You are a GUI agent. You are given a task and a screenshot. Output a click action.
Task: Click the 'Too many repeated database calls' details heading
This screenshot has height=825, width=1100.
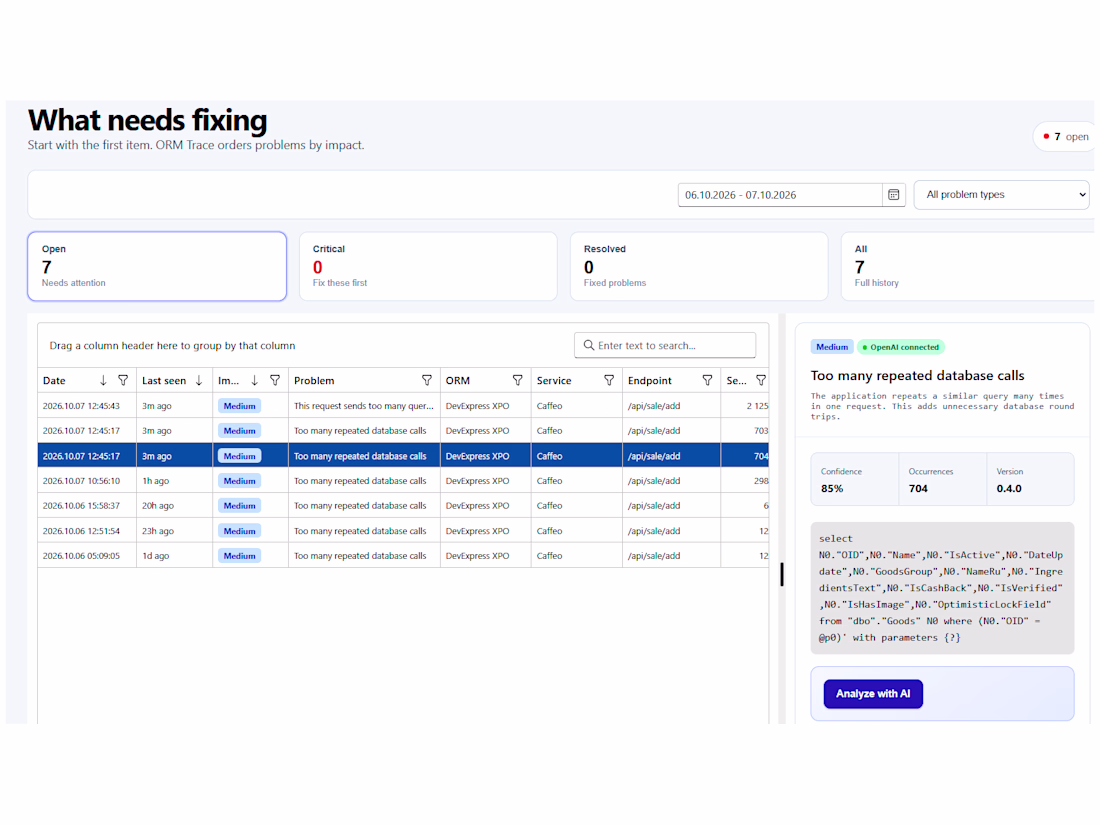point(918,375)
